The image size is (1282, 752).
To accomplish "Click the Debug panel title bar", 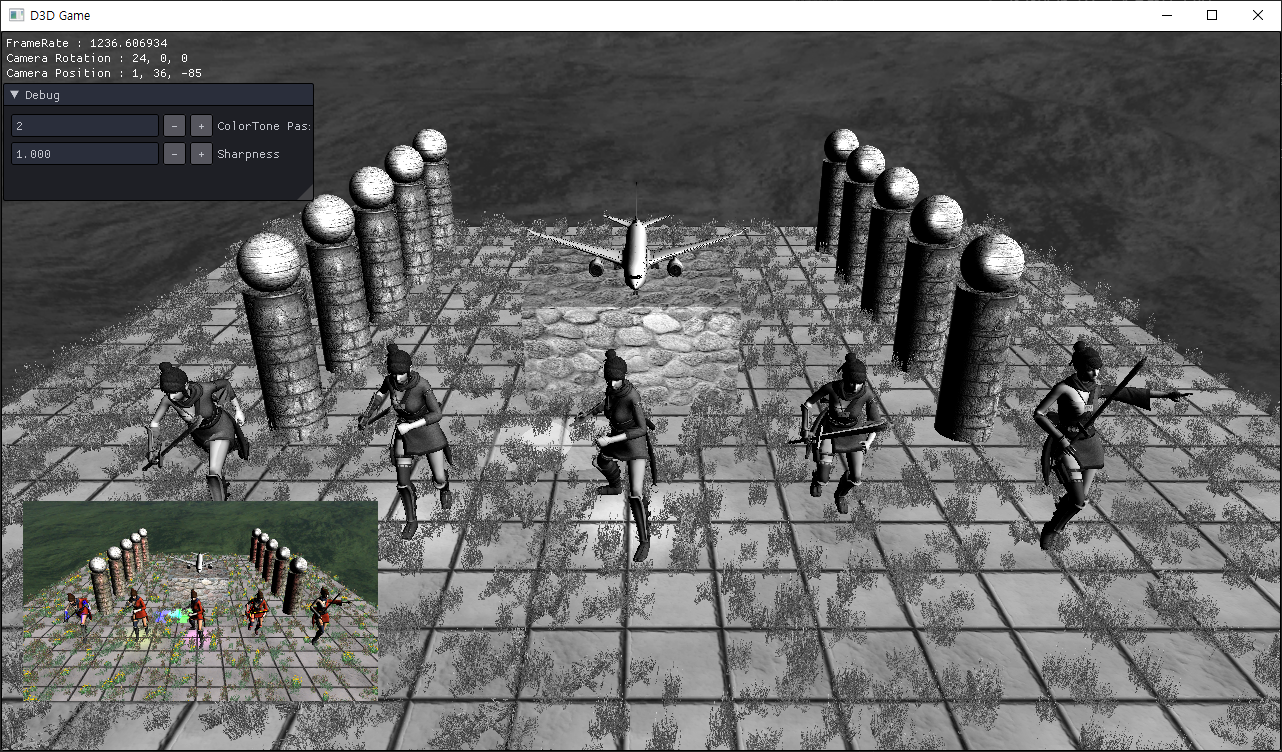I will click(158, 95).
